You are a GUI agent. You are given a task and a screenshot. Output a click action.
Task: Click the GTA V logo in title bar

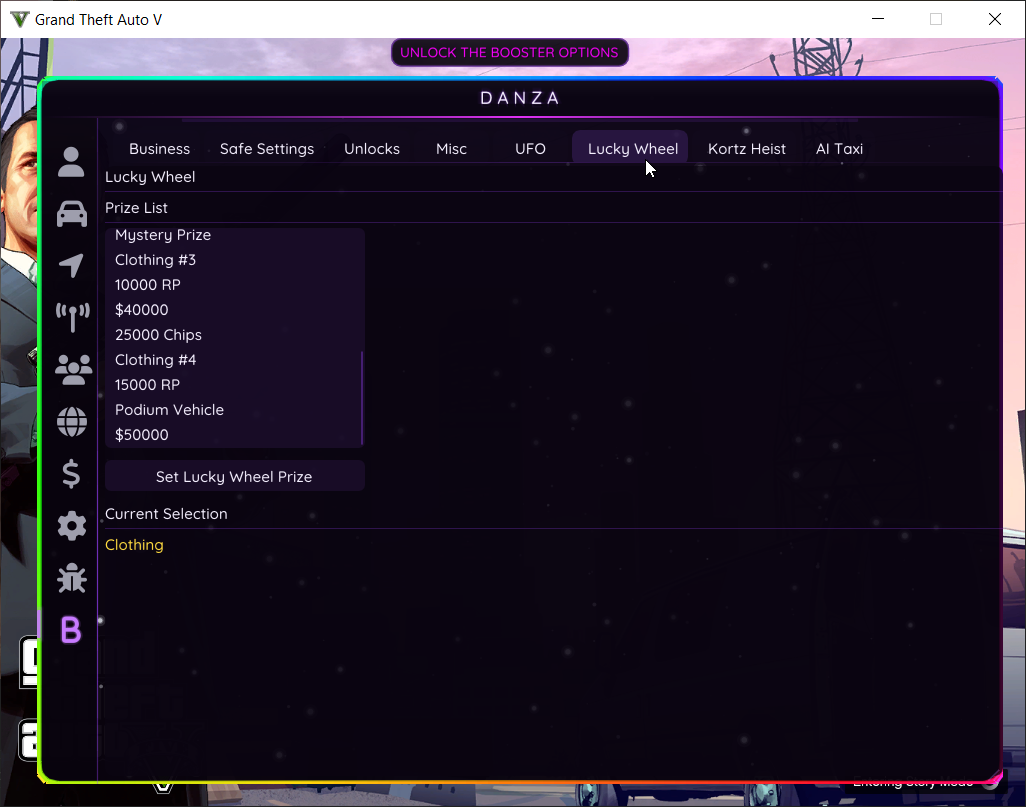(x=20, y=20)
